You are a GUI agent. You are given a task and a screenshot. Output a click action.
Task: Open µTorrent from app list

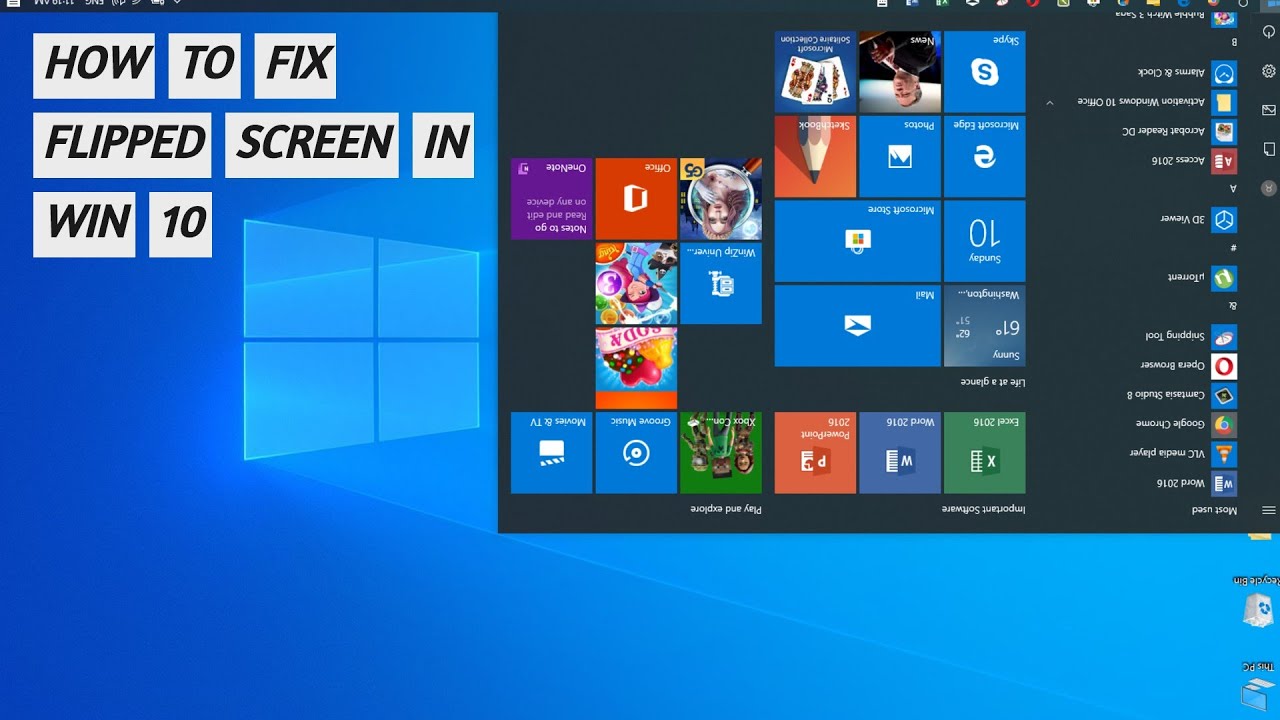click(x=1203, y=278)
